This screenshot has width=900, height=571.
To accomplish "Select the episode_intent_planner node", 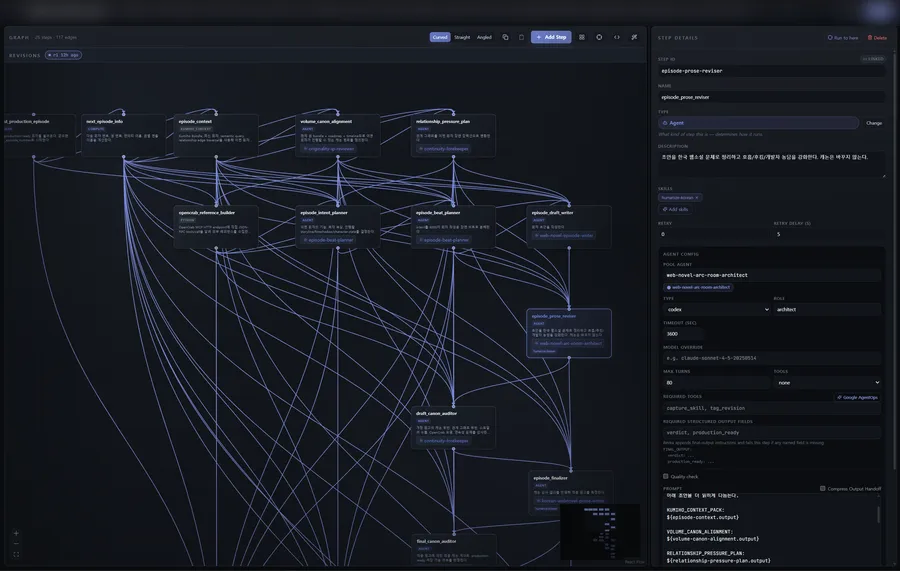I will (x=338, y=227).
